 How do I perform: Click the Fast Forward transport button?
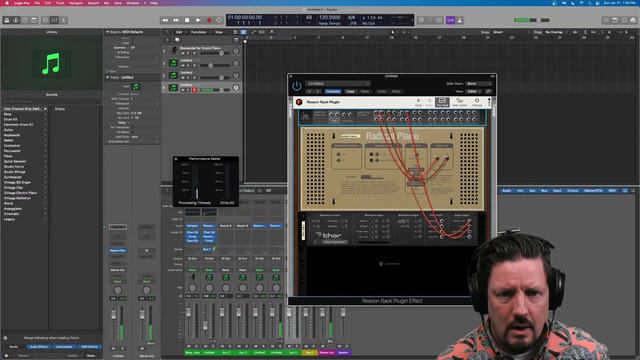(176, 20)
